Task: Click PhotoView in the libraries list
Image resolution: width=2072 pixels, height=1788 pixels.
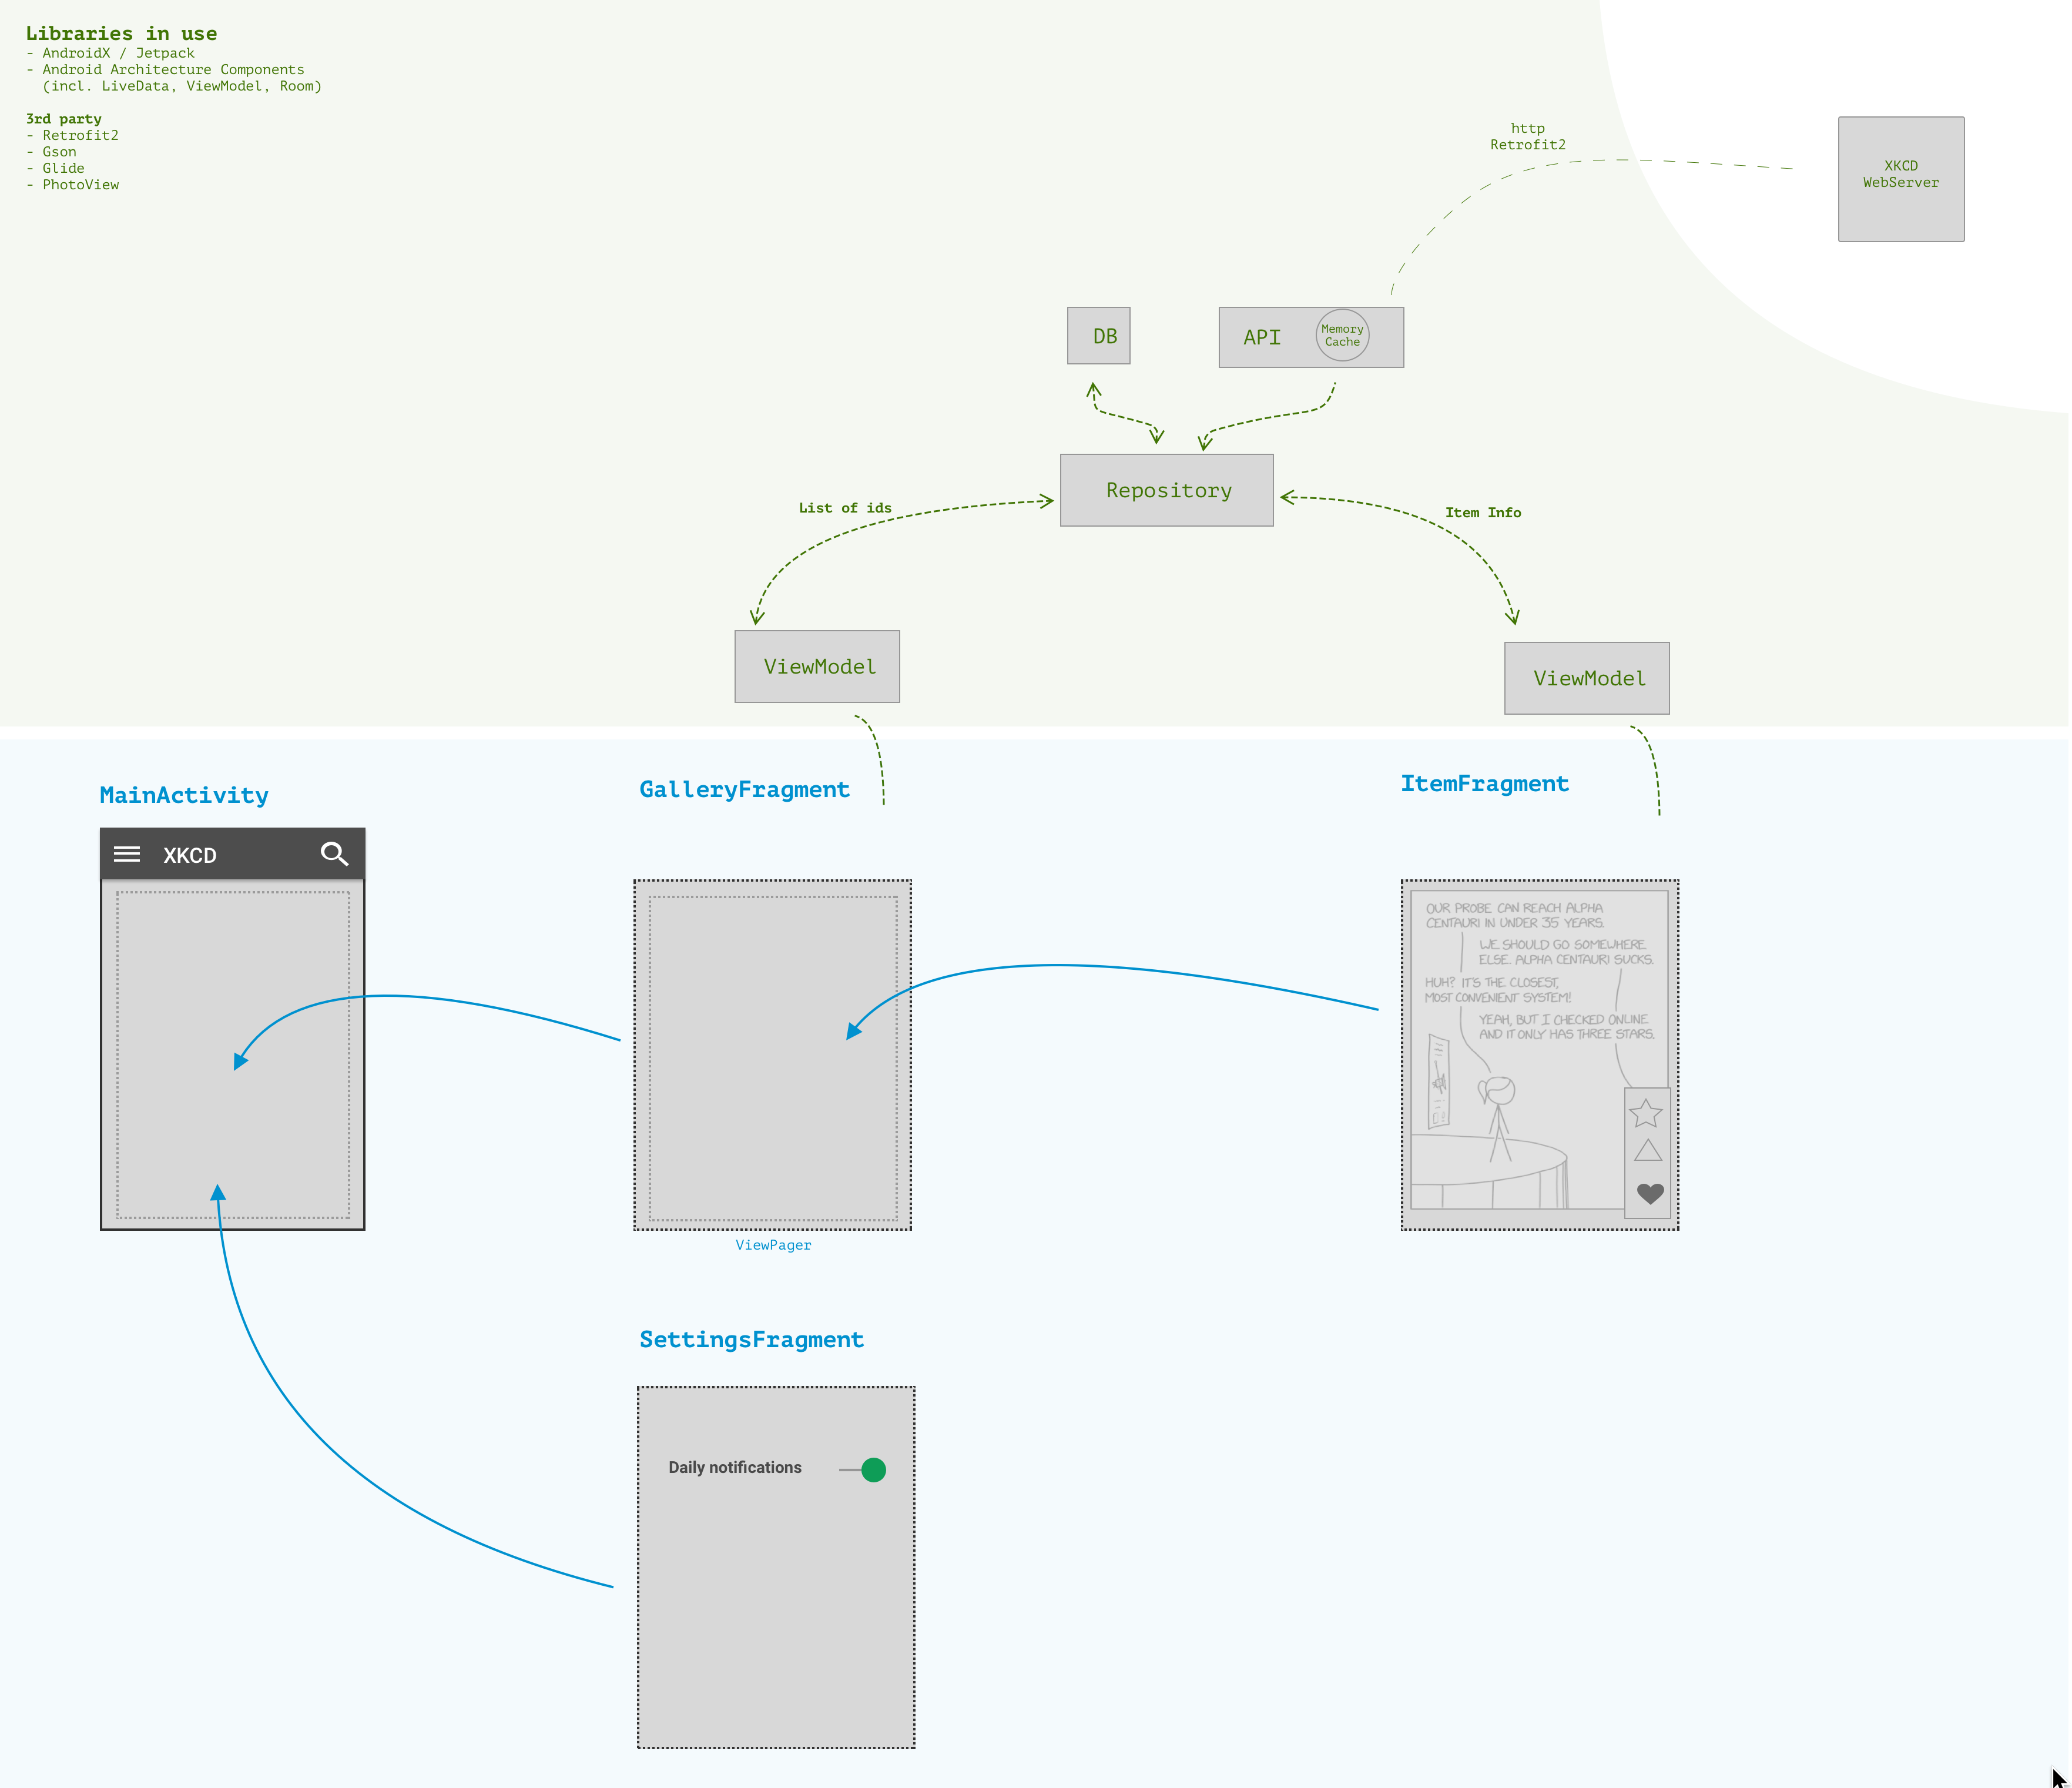Action: point(80,184)
